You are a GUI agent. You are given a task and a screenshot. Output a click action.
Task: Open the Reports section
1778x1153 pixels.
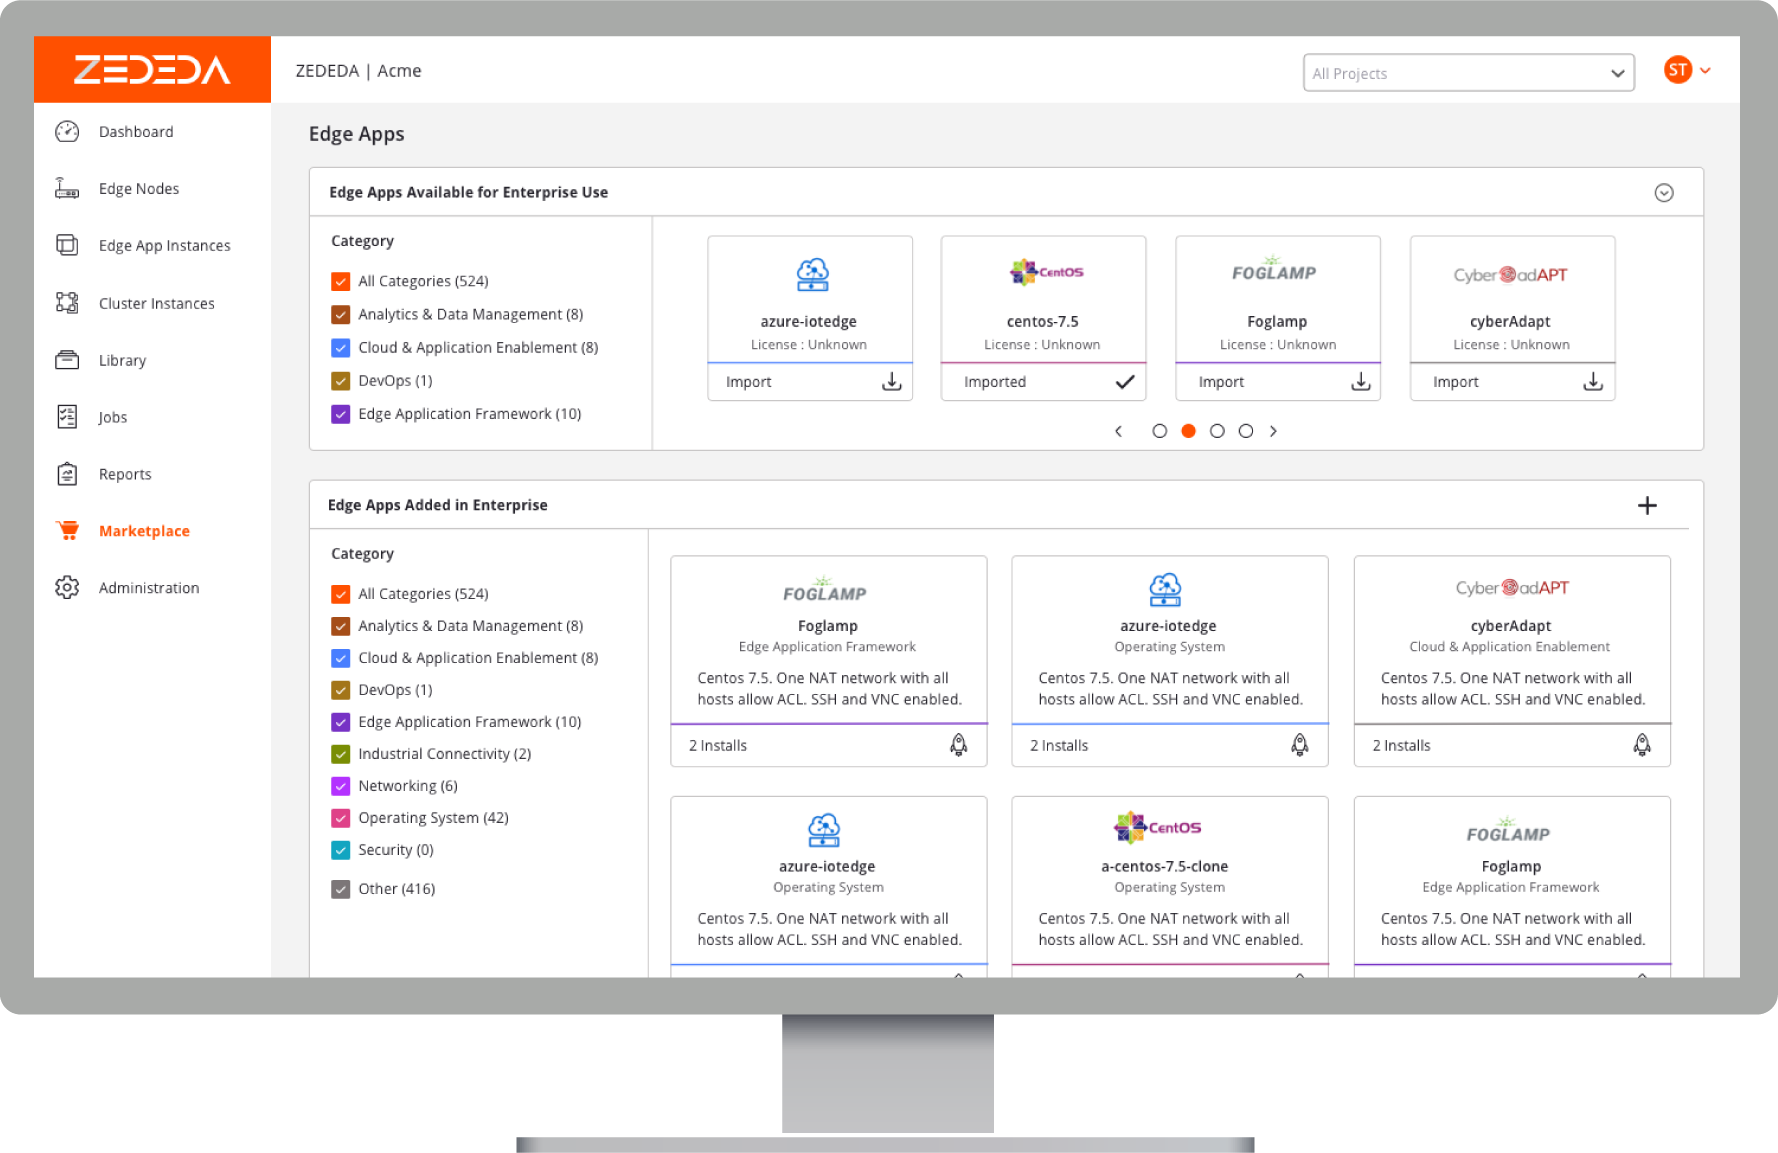[x=125, y=473]
